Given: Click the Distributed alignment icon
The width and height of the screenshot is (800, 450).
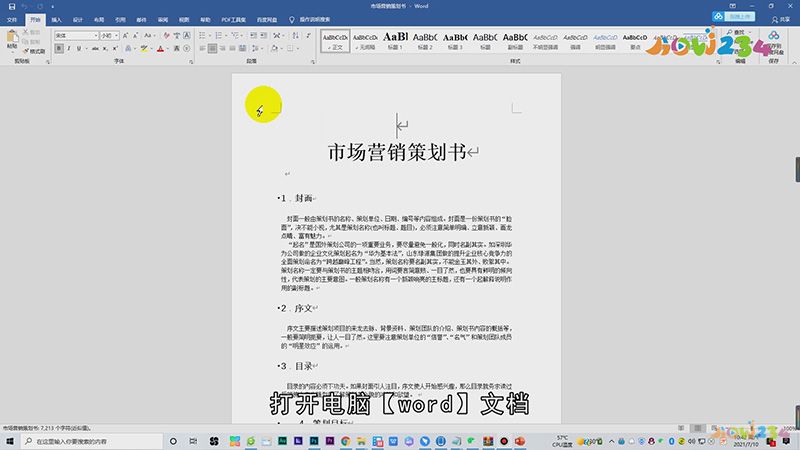Looking at the screenshot, I should [x=243, y=48].
